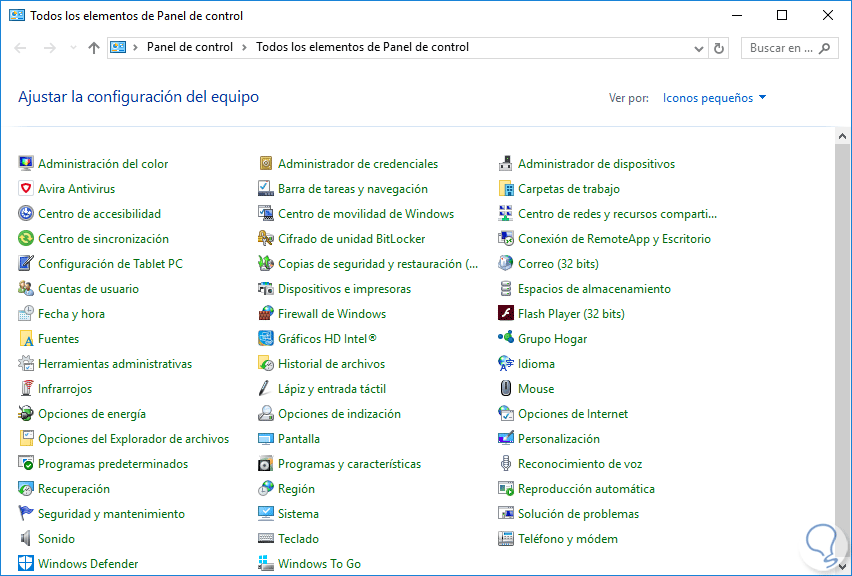Viewport: 852px width, 576px height.
Task: Open the Grupo Hogar icon
Action: 505,339
